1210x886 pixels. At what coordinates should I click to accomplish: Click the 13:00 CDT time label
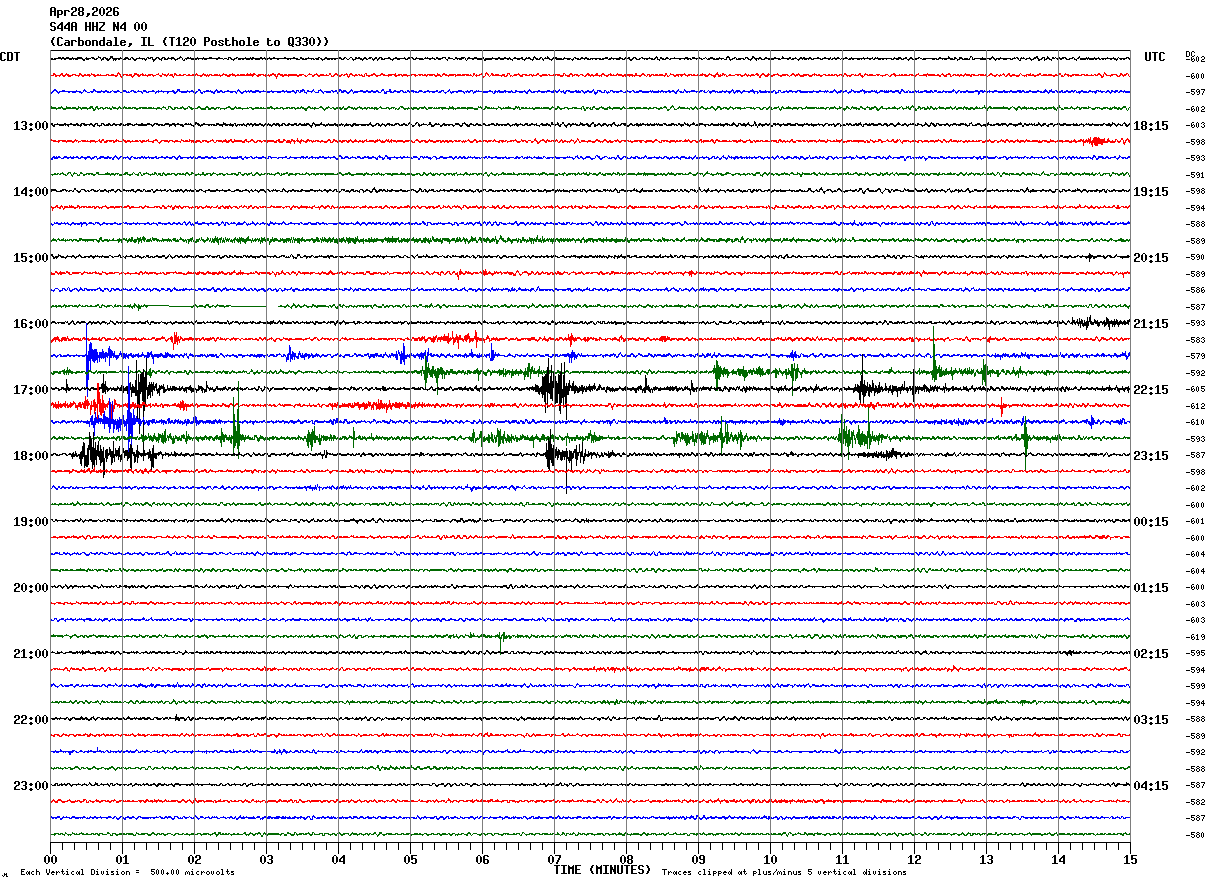tap(31, 126)
